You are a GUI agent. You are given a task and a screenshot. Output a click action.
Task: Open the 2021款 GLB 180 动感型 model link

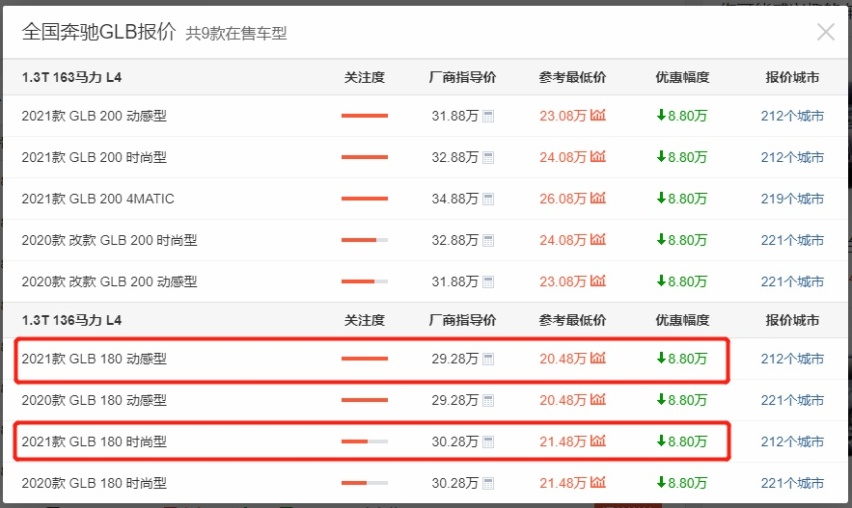94,359
